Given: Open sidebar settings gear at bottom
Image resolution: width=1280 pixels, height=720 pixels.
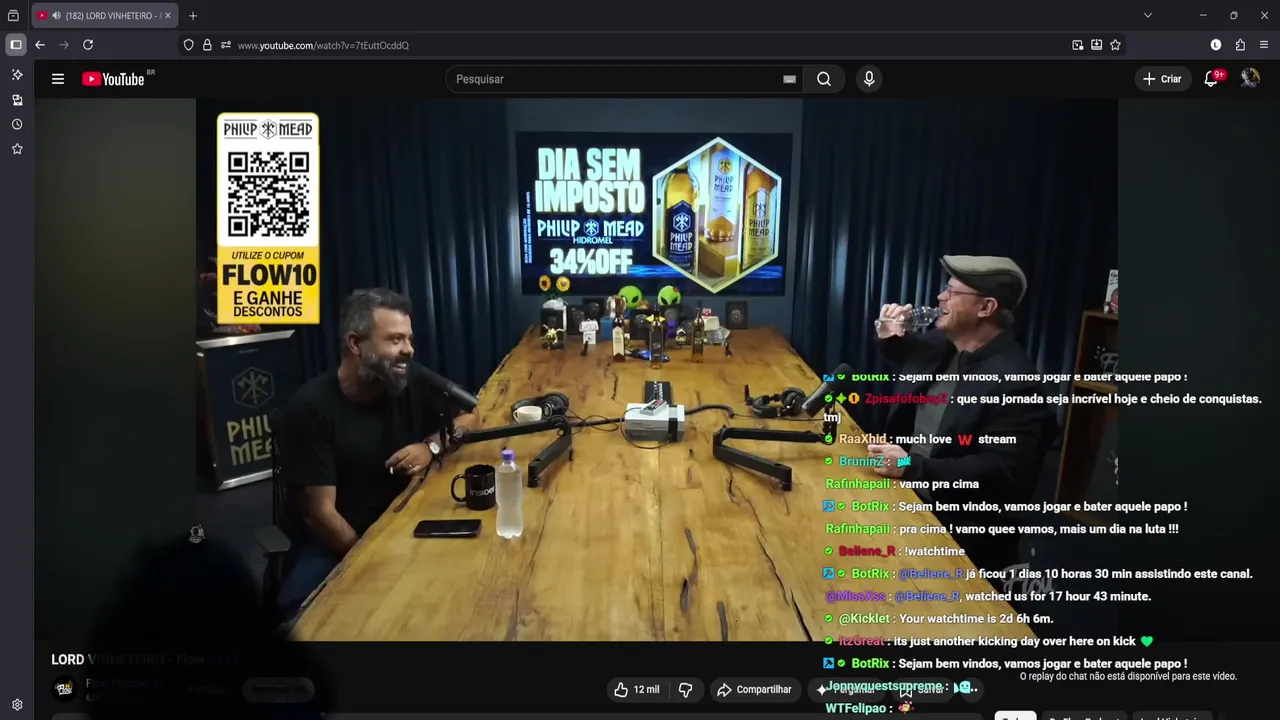Looking at the screenshot, I should point(17,705).
